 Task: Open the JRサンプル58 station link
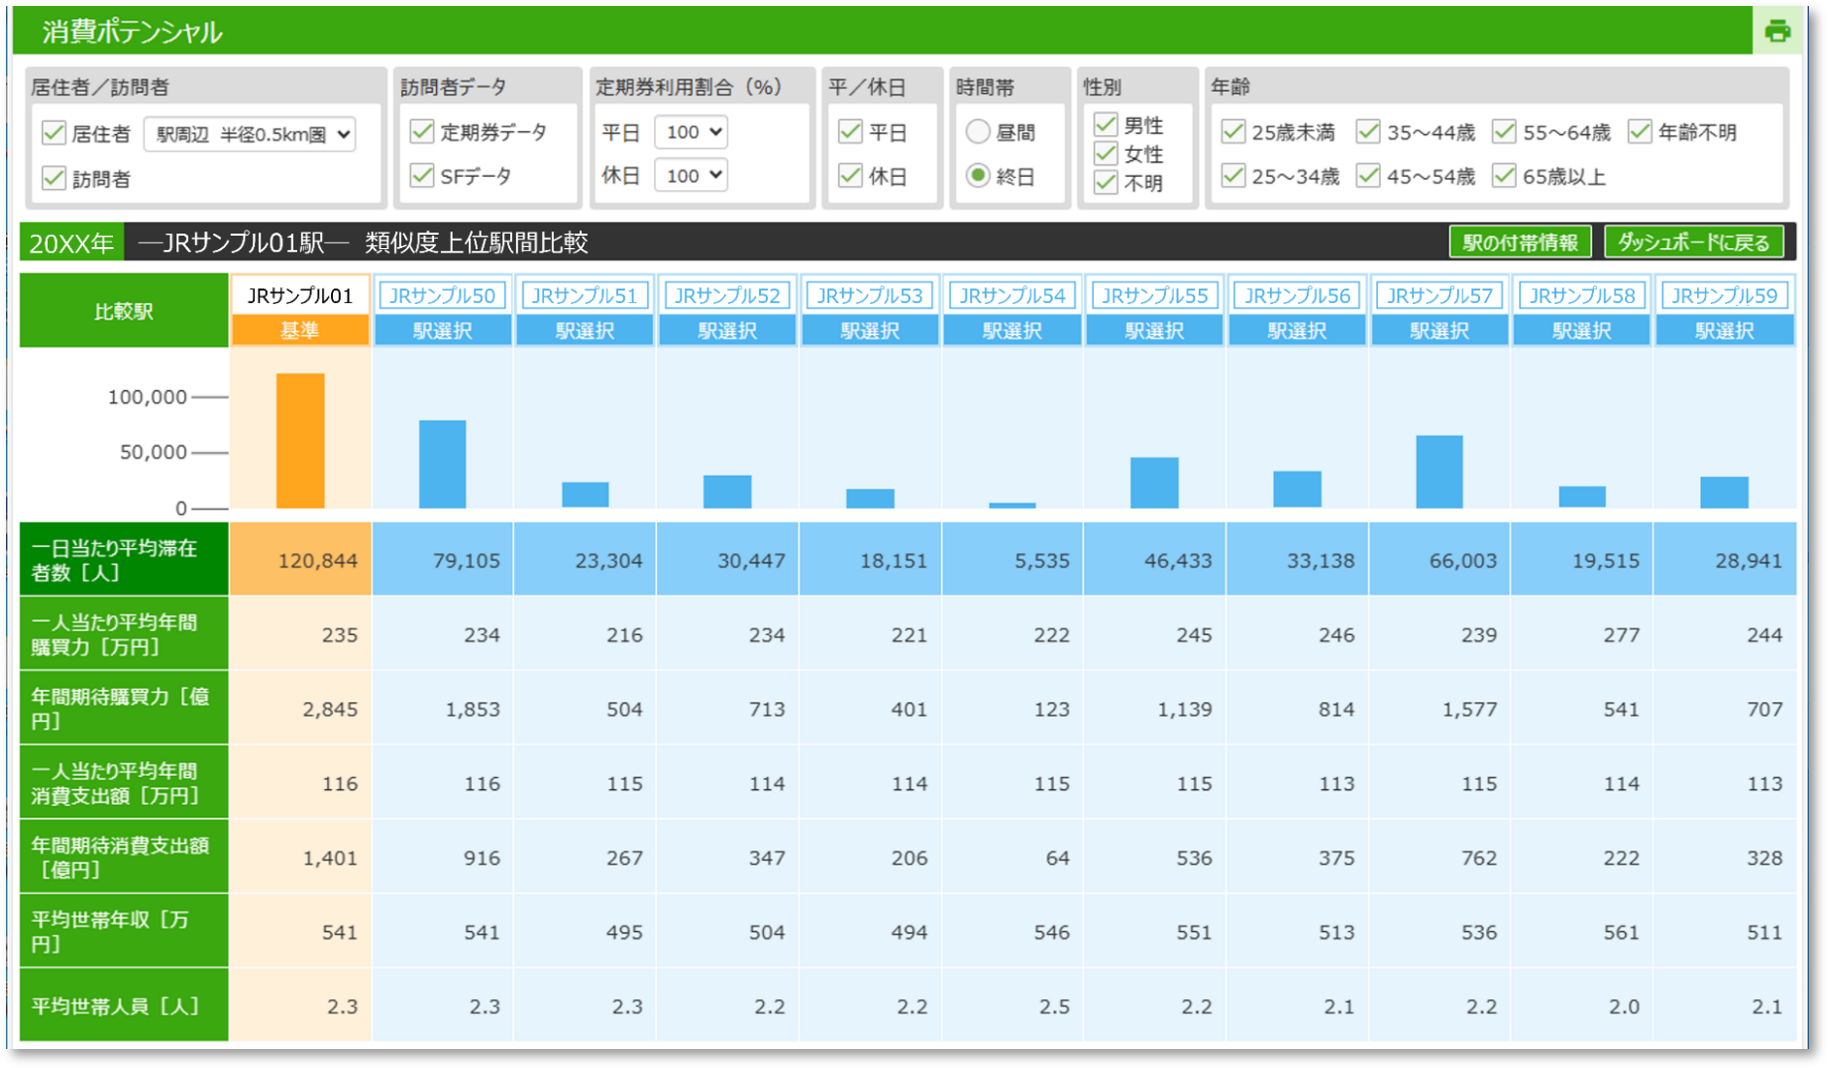[1582, 295]
